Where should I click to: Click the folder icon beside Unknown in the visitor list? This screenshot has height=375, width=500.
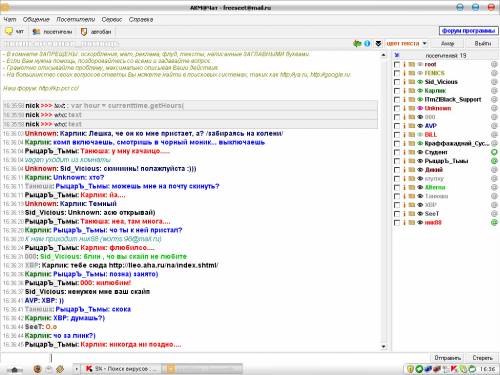coord(412,108)
